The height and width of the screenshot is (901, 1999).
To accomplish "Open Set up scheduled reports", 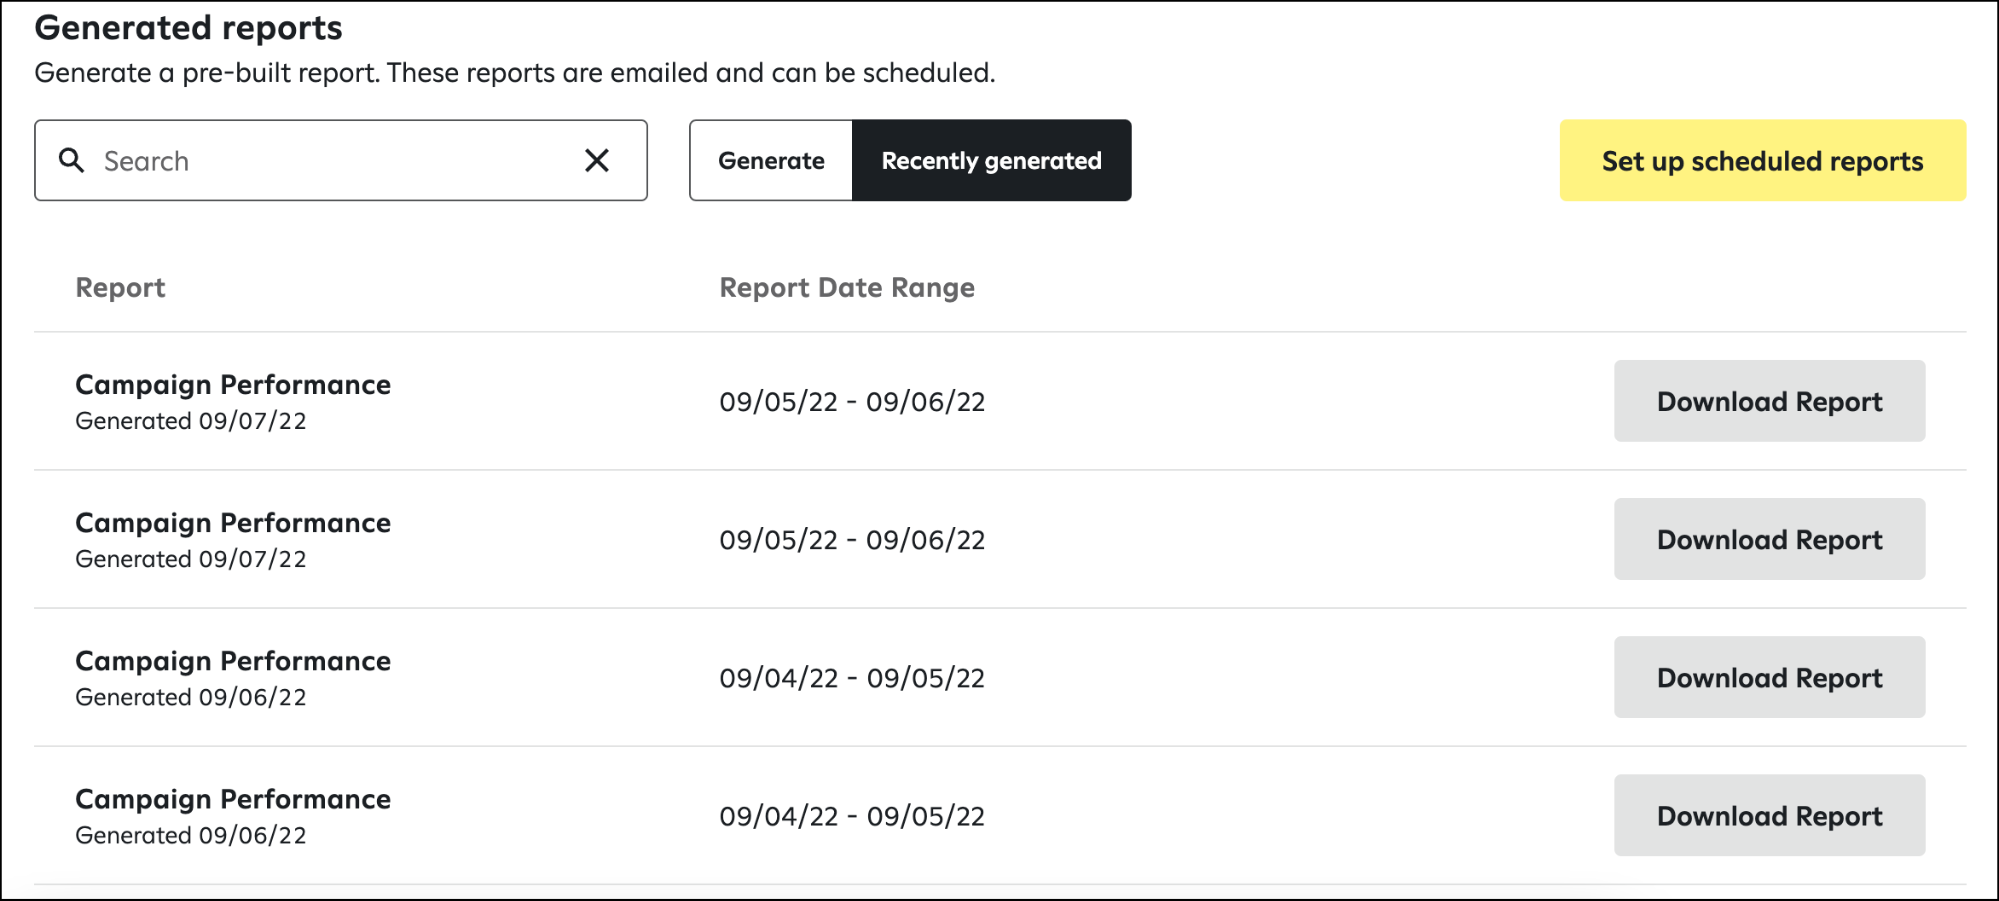I will click(x=1763, y=160).
